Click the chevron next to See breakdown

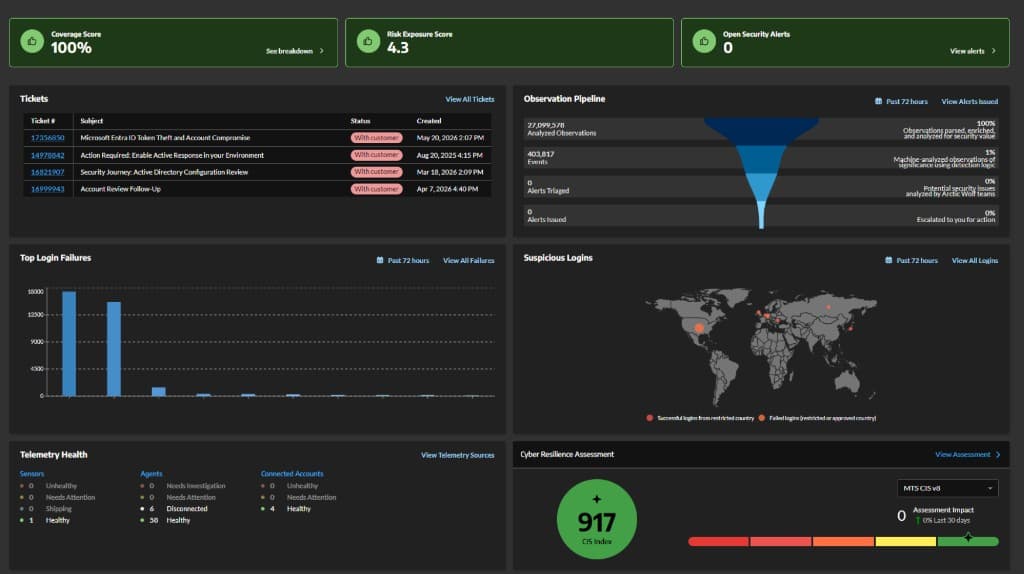(321, 51)
